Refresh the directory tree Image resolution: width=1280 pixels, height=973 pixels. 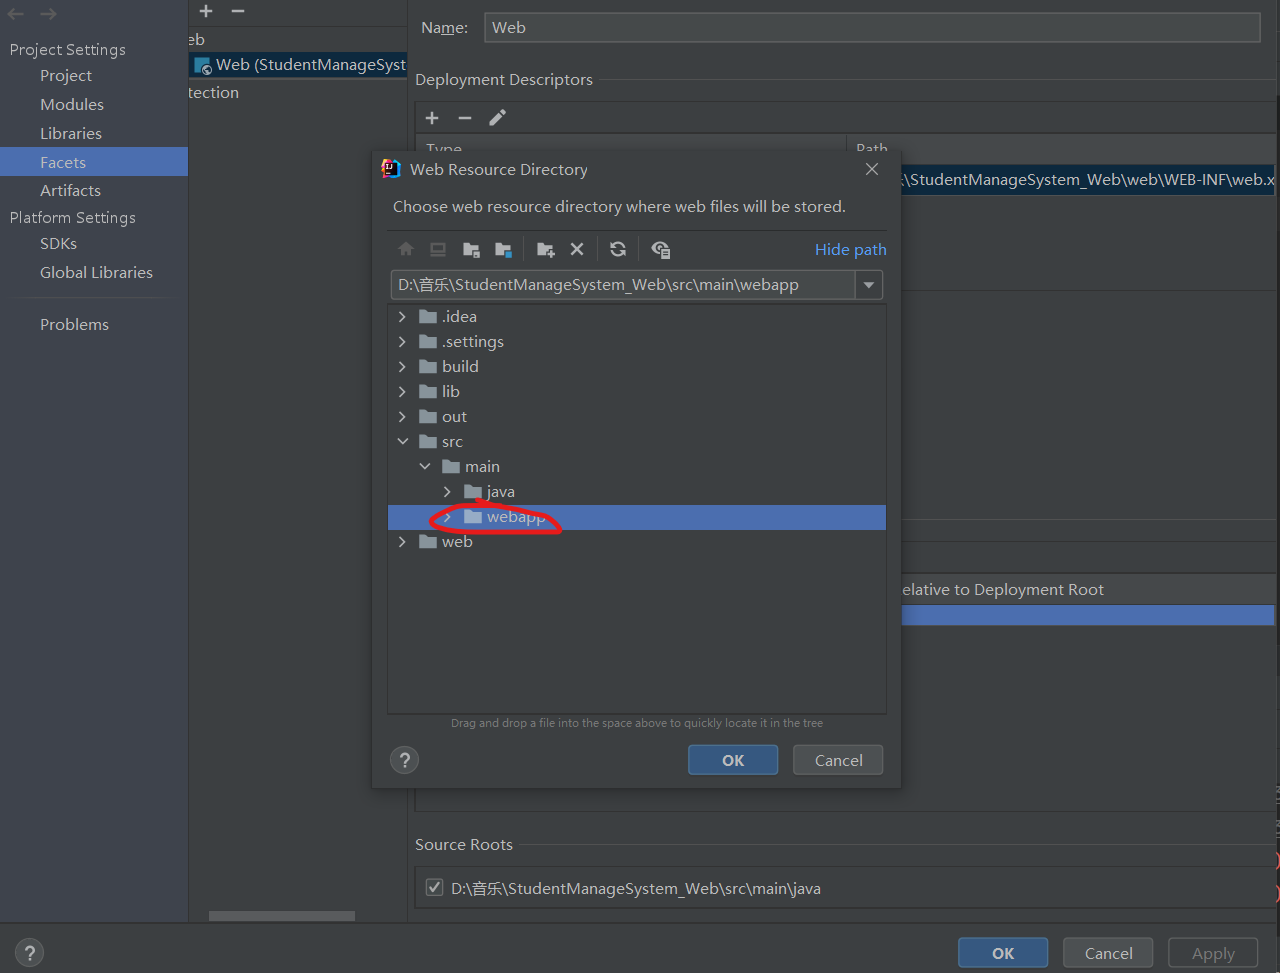tap(618, 250)
